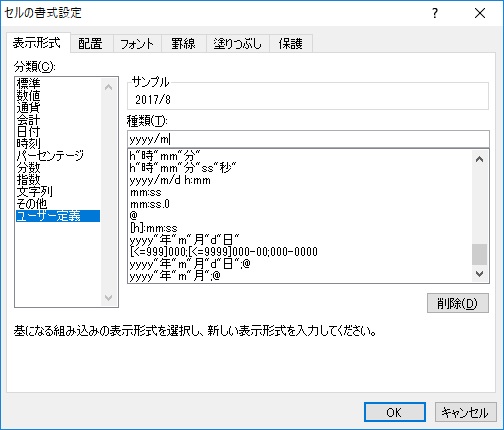Pick format yyyy"年"m"月"d"日"

tap(299, 240)
